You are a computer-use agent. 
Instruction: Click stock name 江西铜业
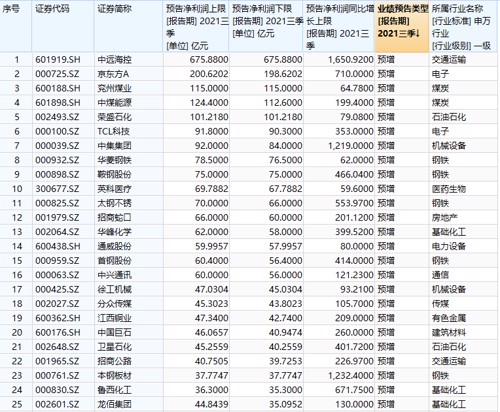tap(114, 318)
